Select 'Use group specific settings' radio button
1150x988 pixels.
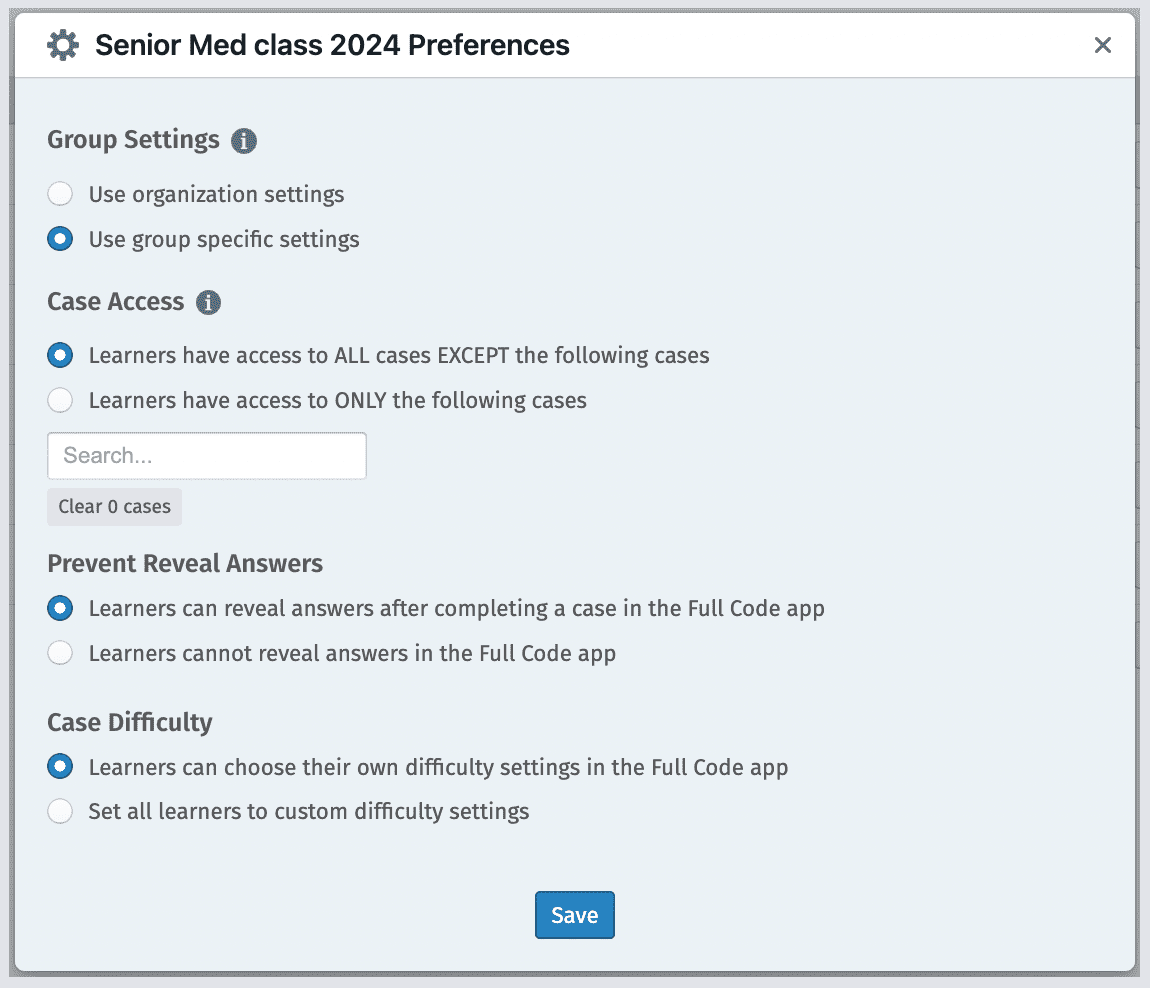(x=60, y=240)
